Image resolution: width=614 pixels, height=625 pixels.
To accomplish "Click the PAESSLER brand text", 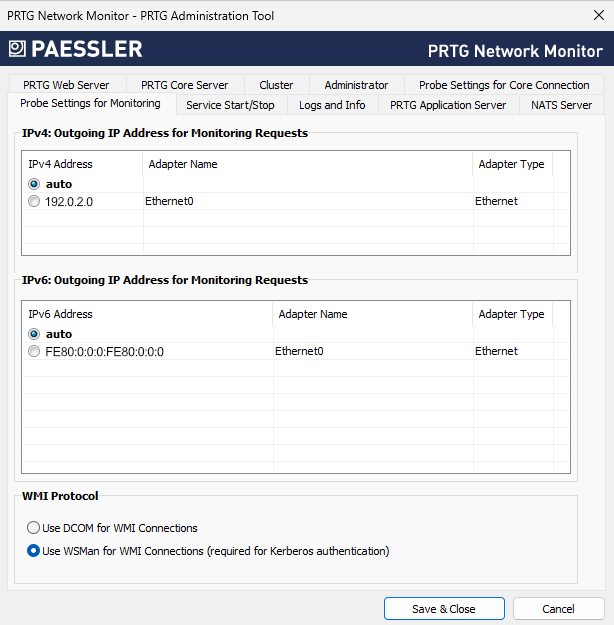I will pyautogui.click(x=87, y=49).
